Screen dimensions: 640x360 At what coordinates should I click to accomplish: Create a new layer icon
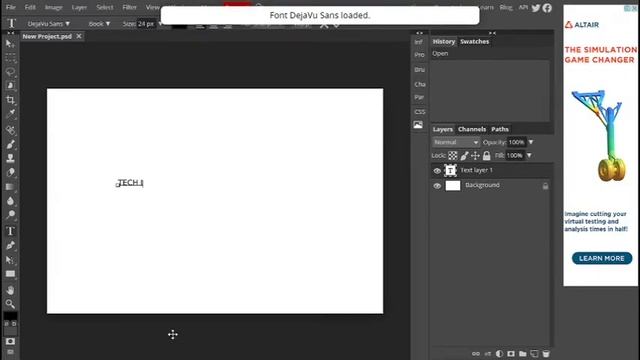coord(534,354)
